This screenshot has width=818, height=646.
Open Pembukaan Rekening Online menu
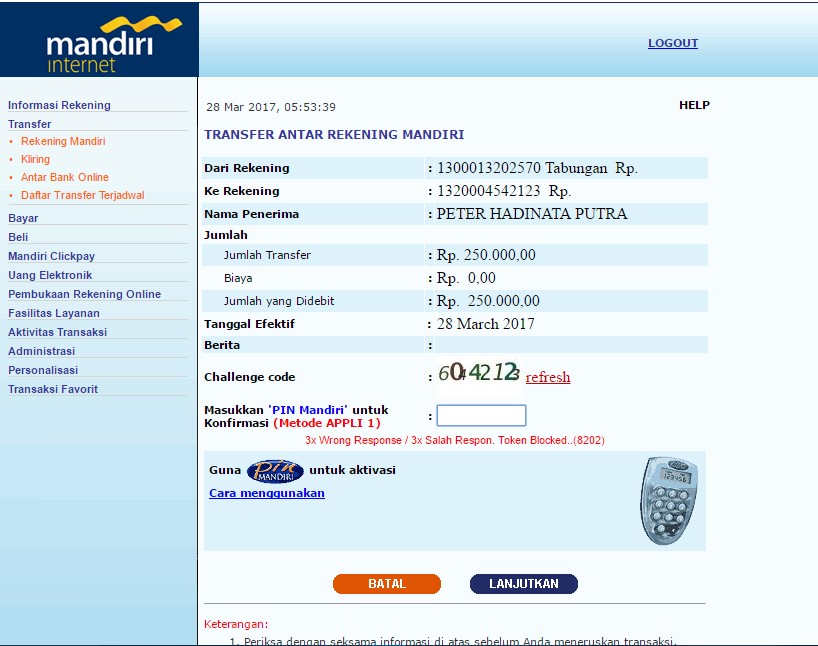tap(85, 294)
